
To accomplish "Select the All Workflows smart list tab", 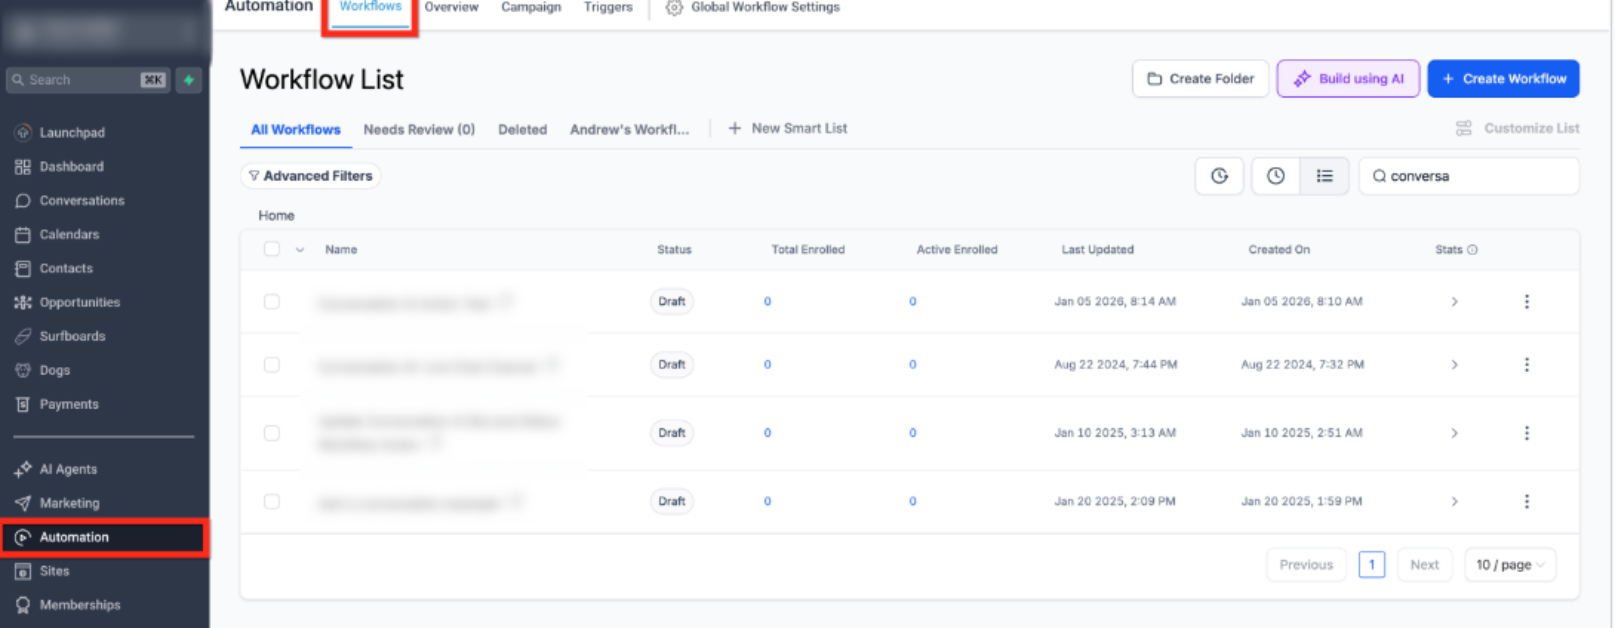I will 295,129.
